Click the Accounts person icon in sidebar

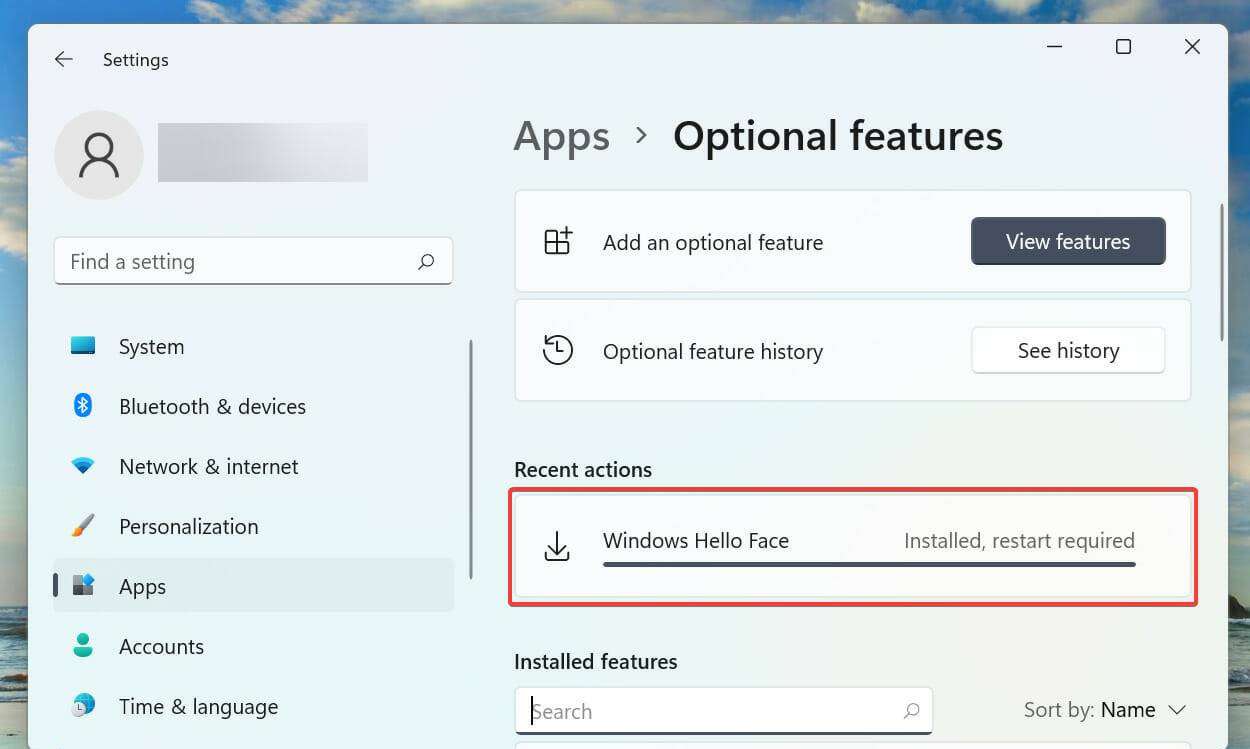pos(83,646)
